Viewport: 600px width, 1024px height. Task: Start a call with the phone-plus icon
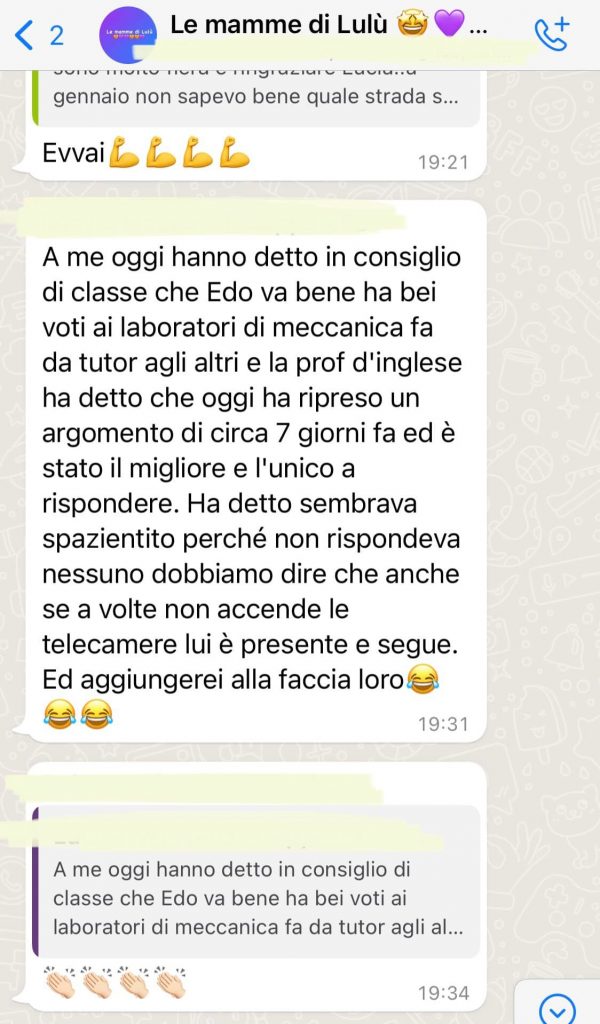click(552, 35)
